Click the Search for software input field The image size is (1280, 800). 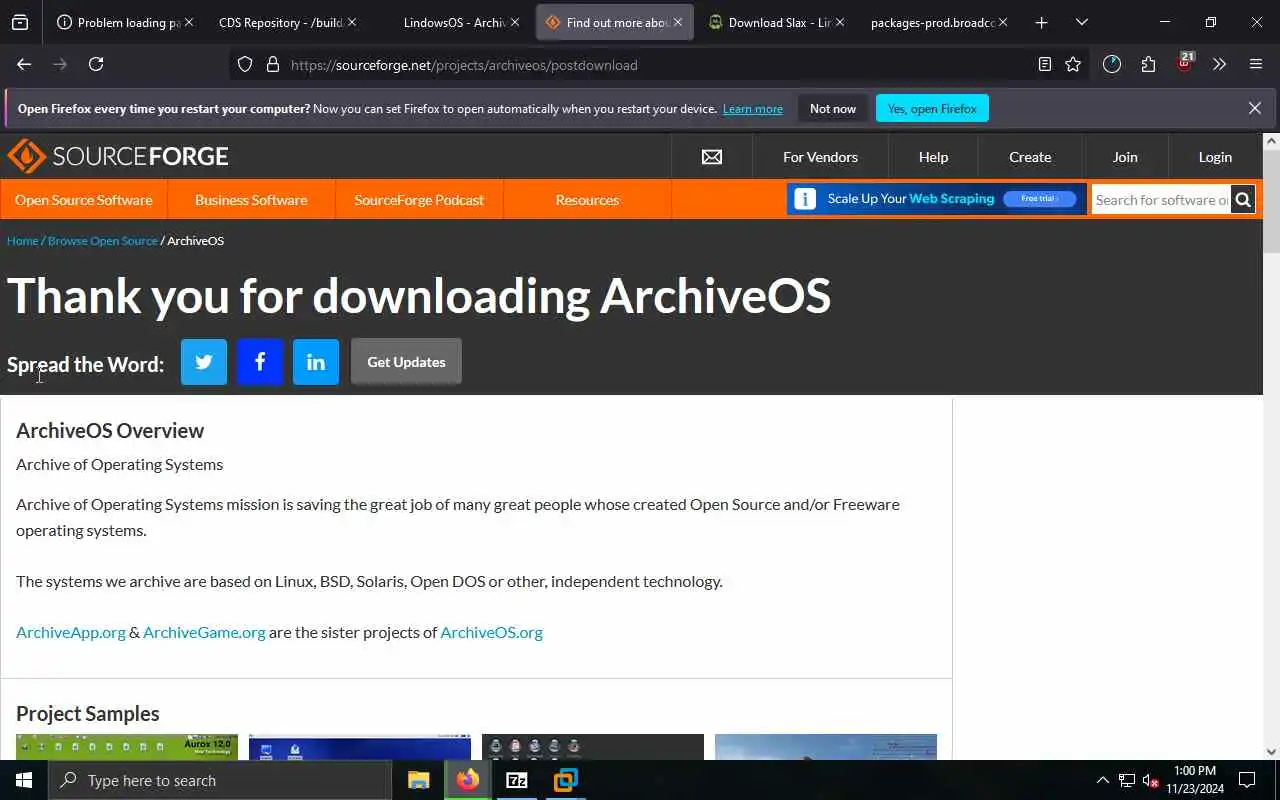click(x=1161, y=200)
